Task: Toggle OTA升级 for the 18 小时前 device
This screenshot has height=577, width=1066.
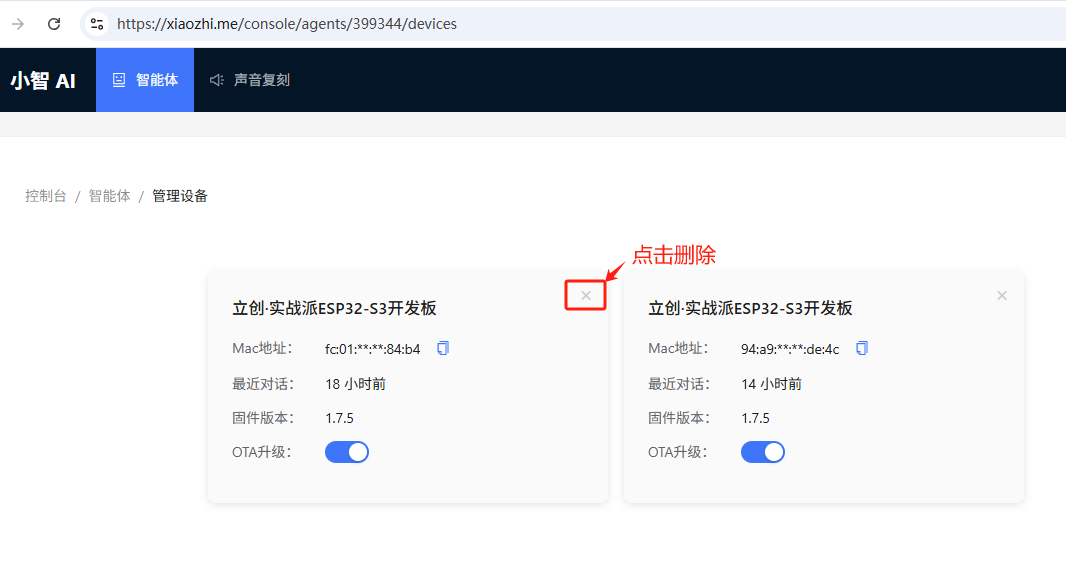Action: [347, 452]
